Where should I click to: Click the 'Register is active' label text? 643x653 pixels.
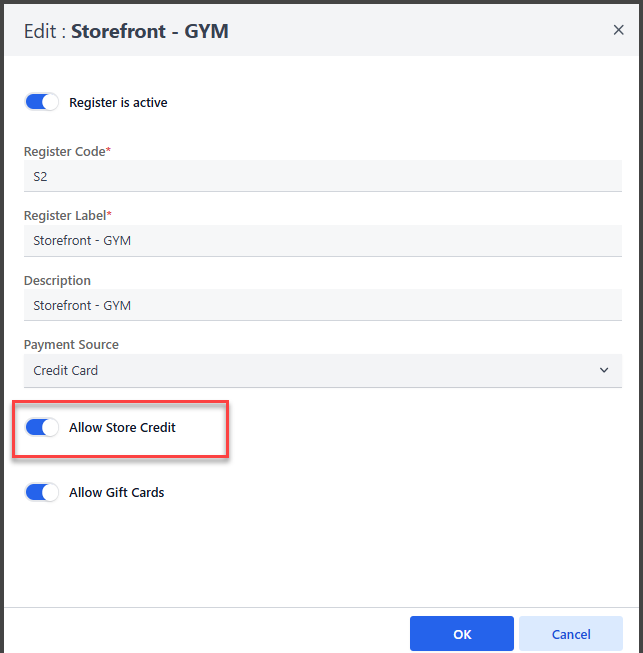coord(118,102)
